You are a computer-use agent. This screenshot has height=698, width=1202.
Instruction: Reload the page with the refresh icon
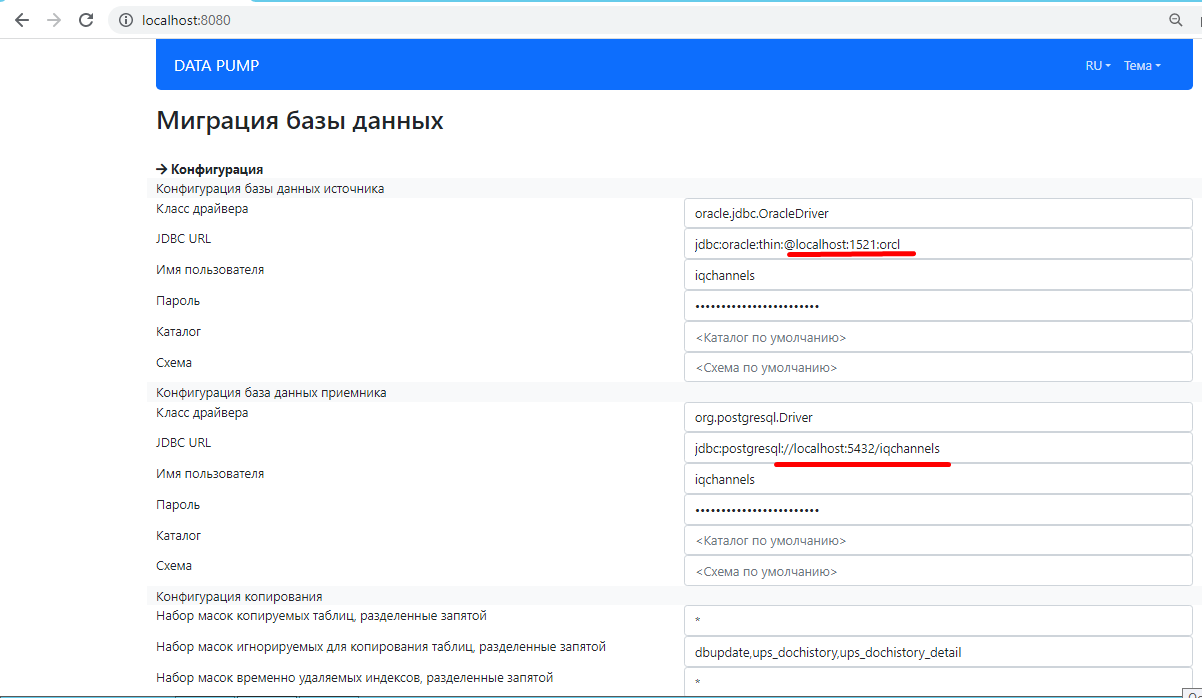[x=86, y=20]
